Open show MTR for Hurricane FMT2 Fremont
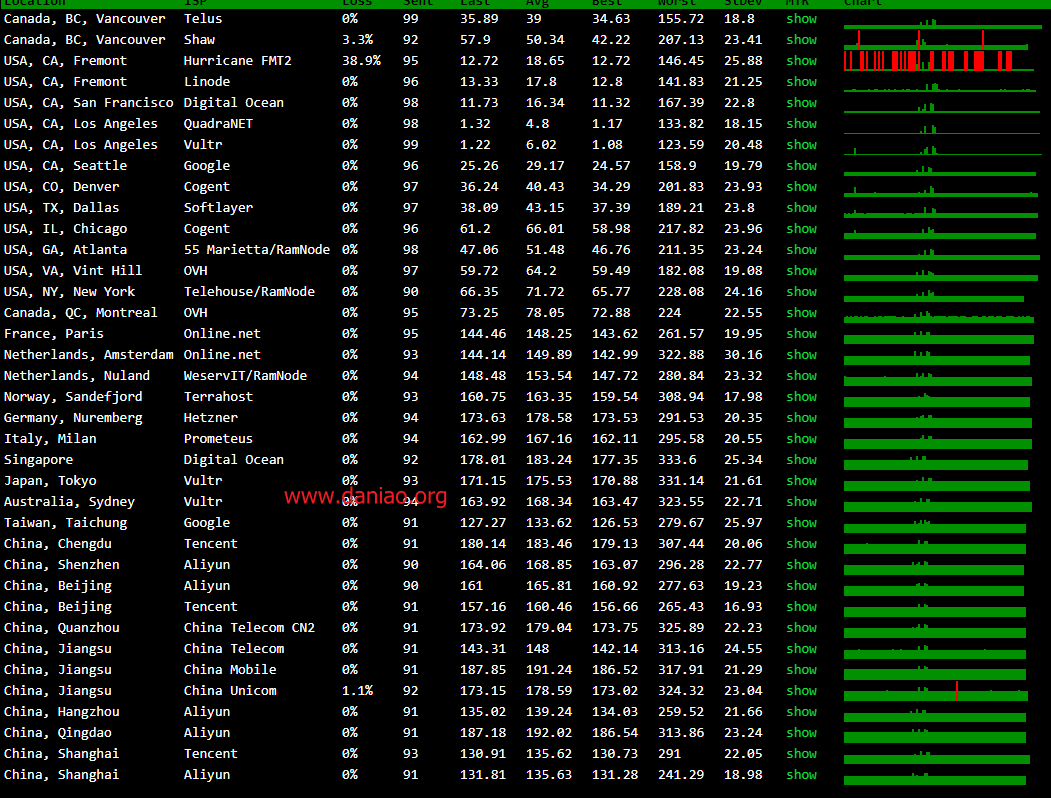Screen dimensions: 1051x798 [801, 60]
